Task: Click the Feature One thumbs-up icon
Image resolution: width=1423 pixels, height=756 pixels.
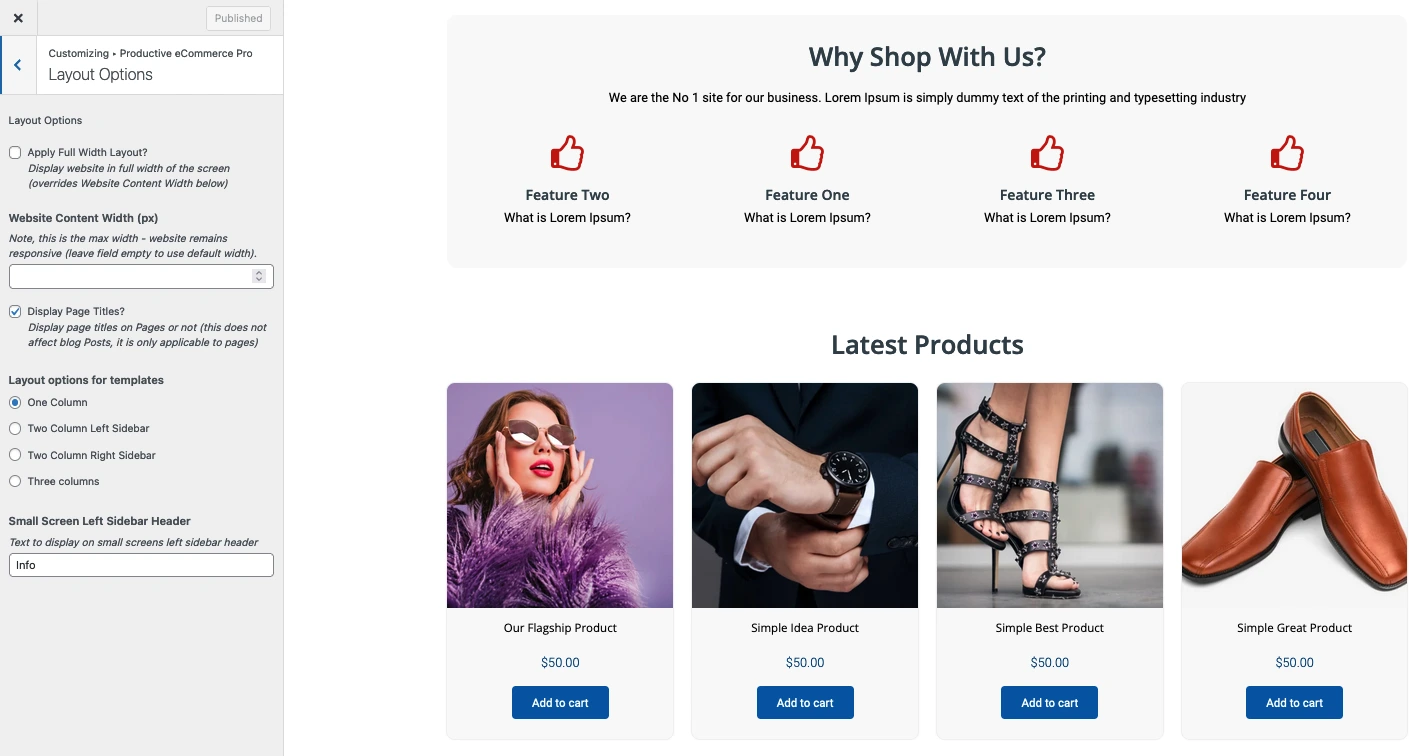Action: (807, 154)
